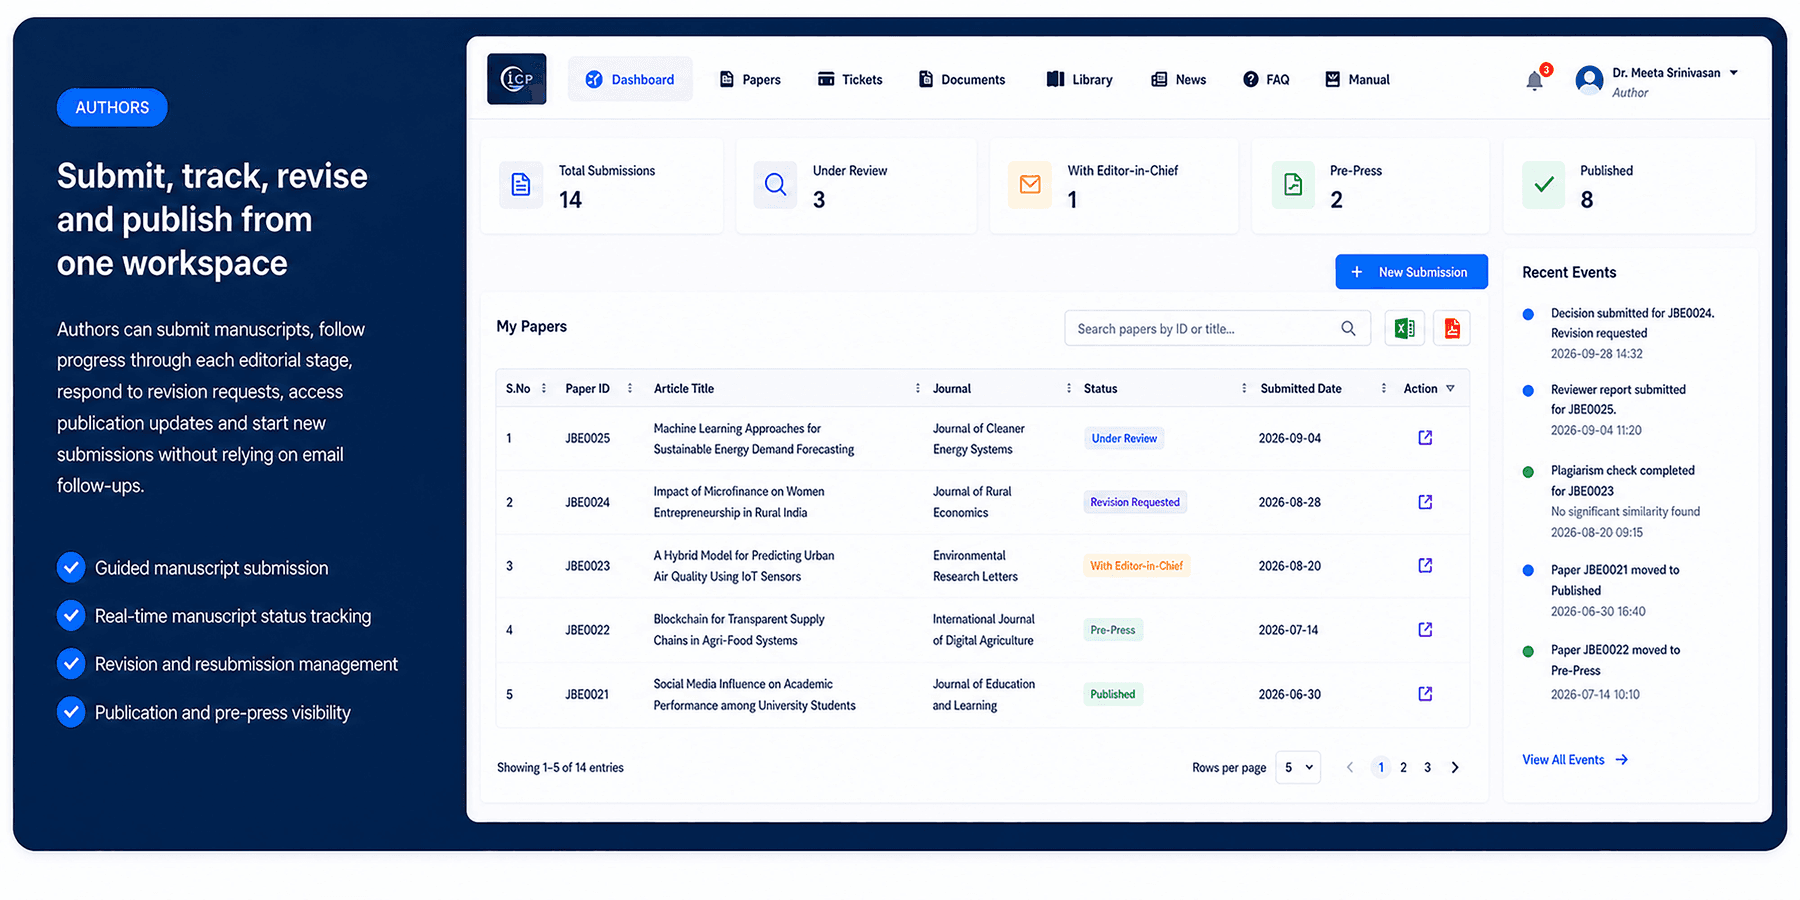Go to page 2
The image size is (1800, 900).
point(1403,768)
